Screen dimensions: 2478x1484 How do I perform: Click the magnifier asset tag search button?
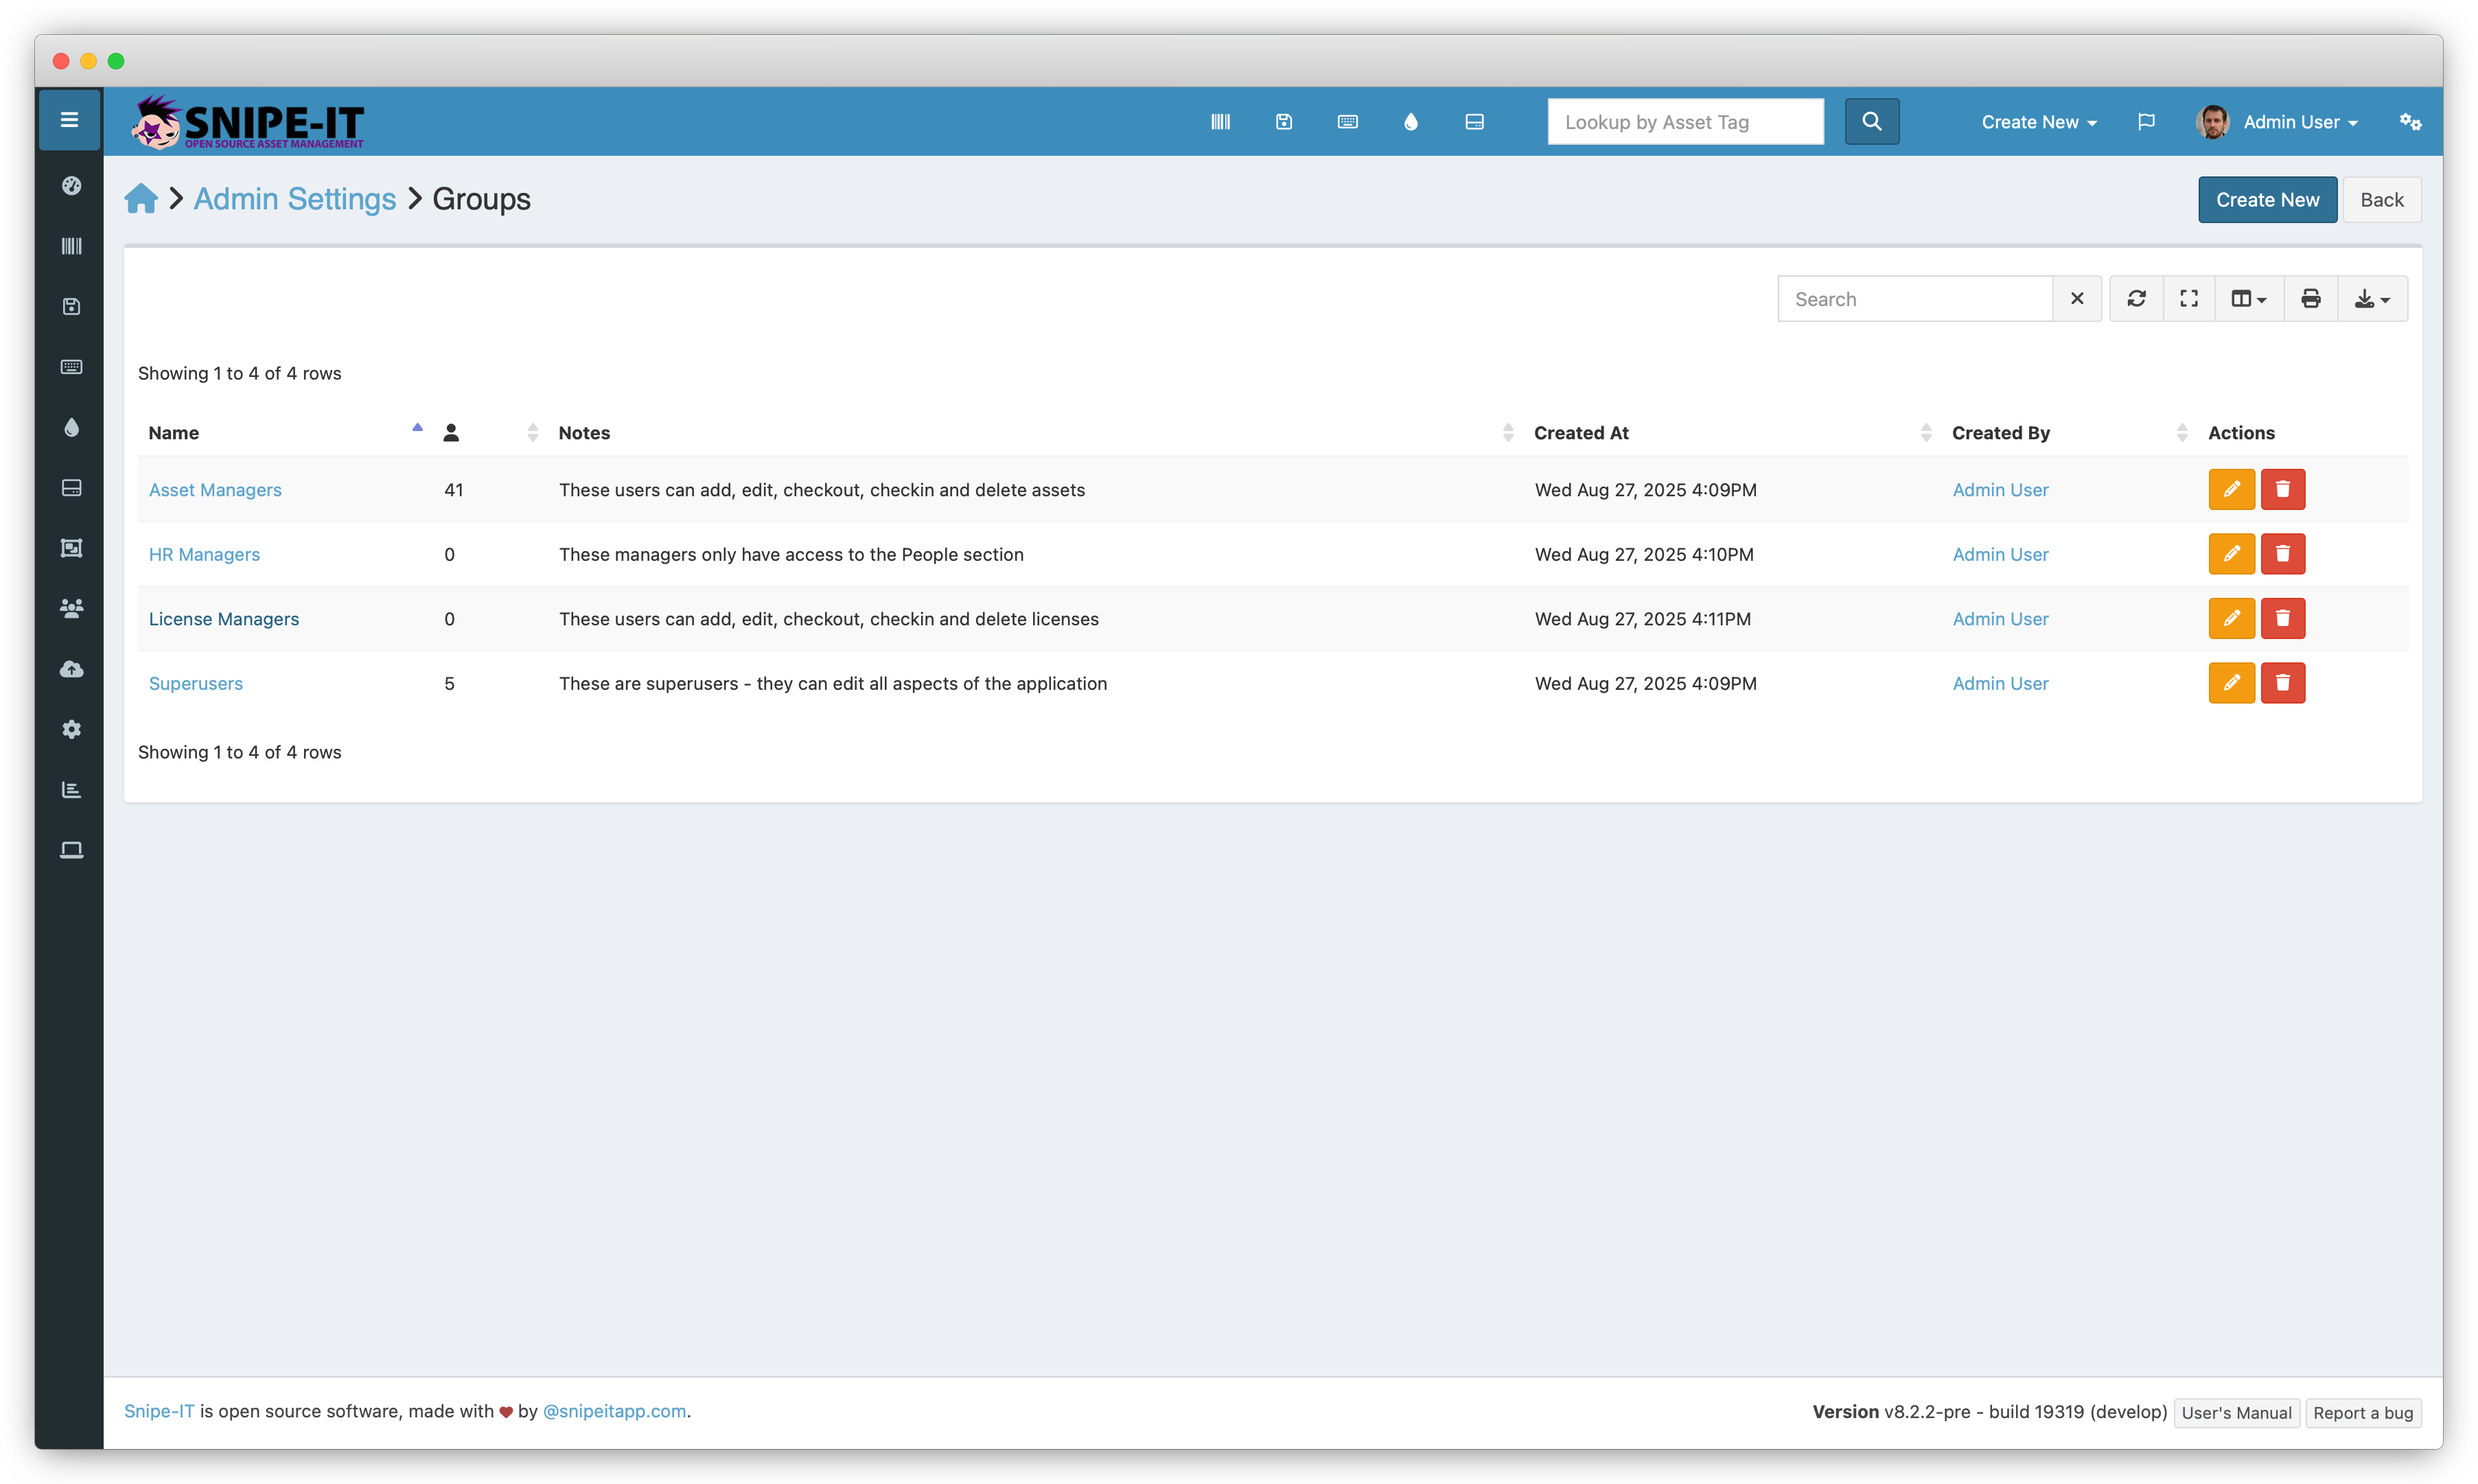pos(1872,122)
